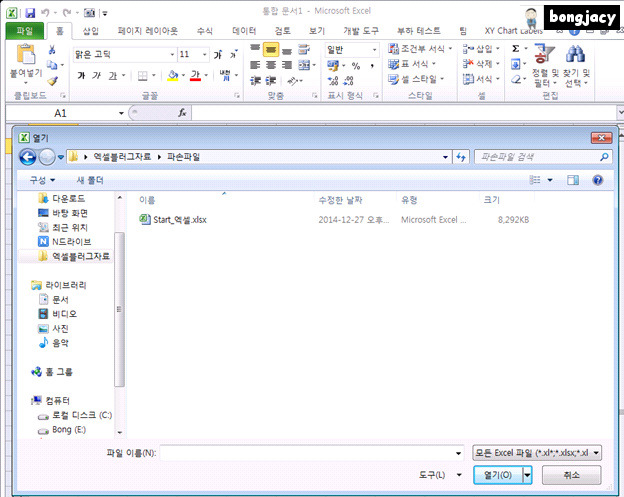
Task: Switch to the 개발 도구 tab
Action: click(361, 31)
